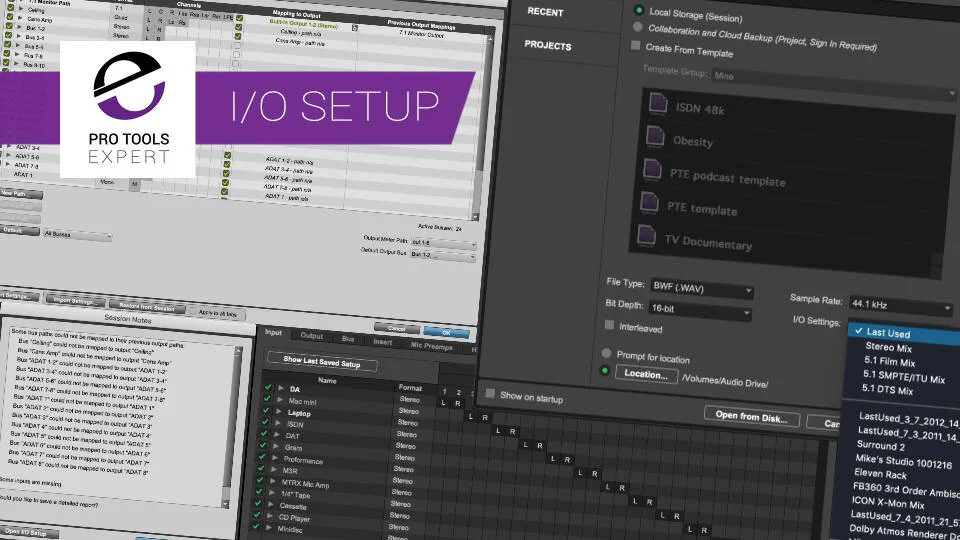Viewport: 960px width, 540px height.
Task: Select Last Used in I/O Settings menu
Action: (x=904, y=334)
